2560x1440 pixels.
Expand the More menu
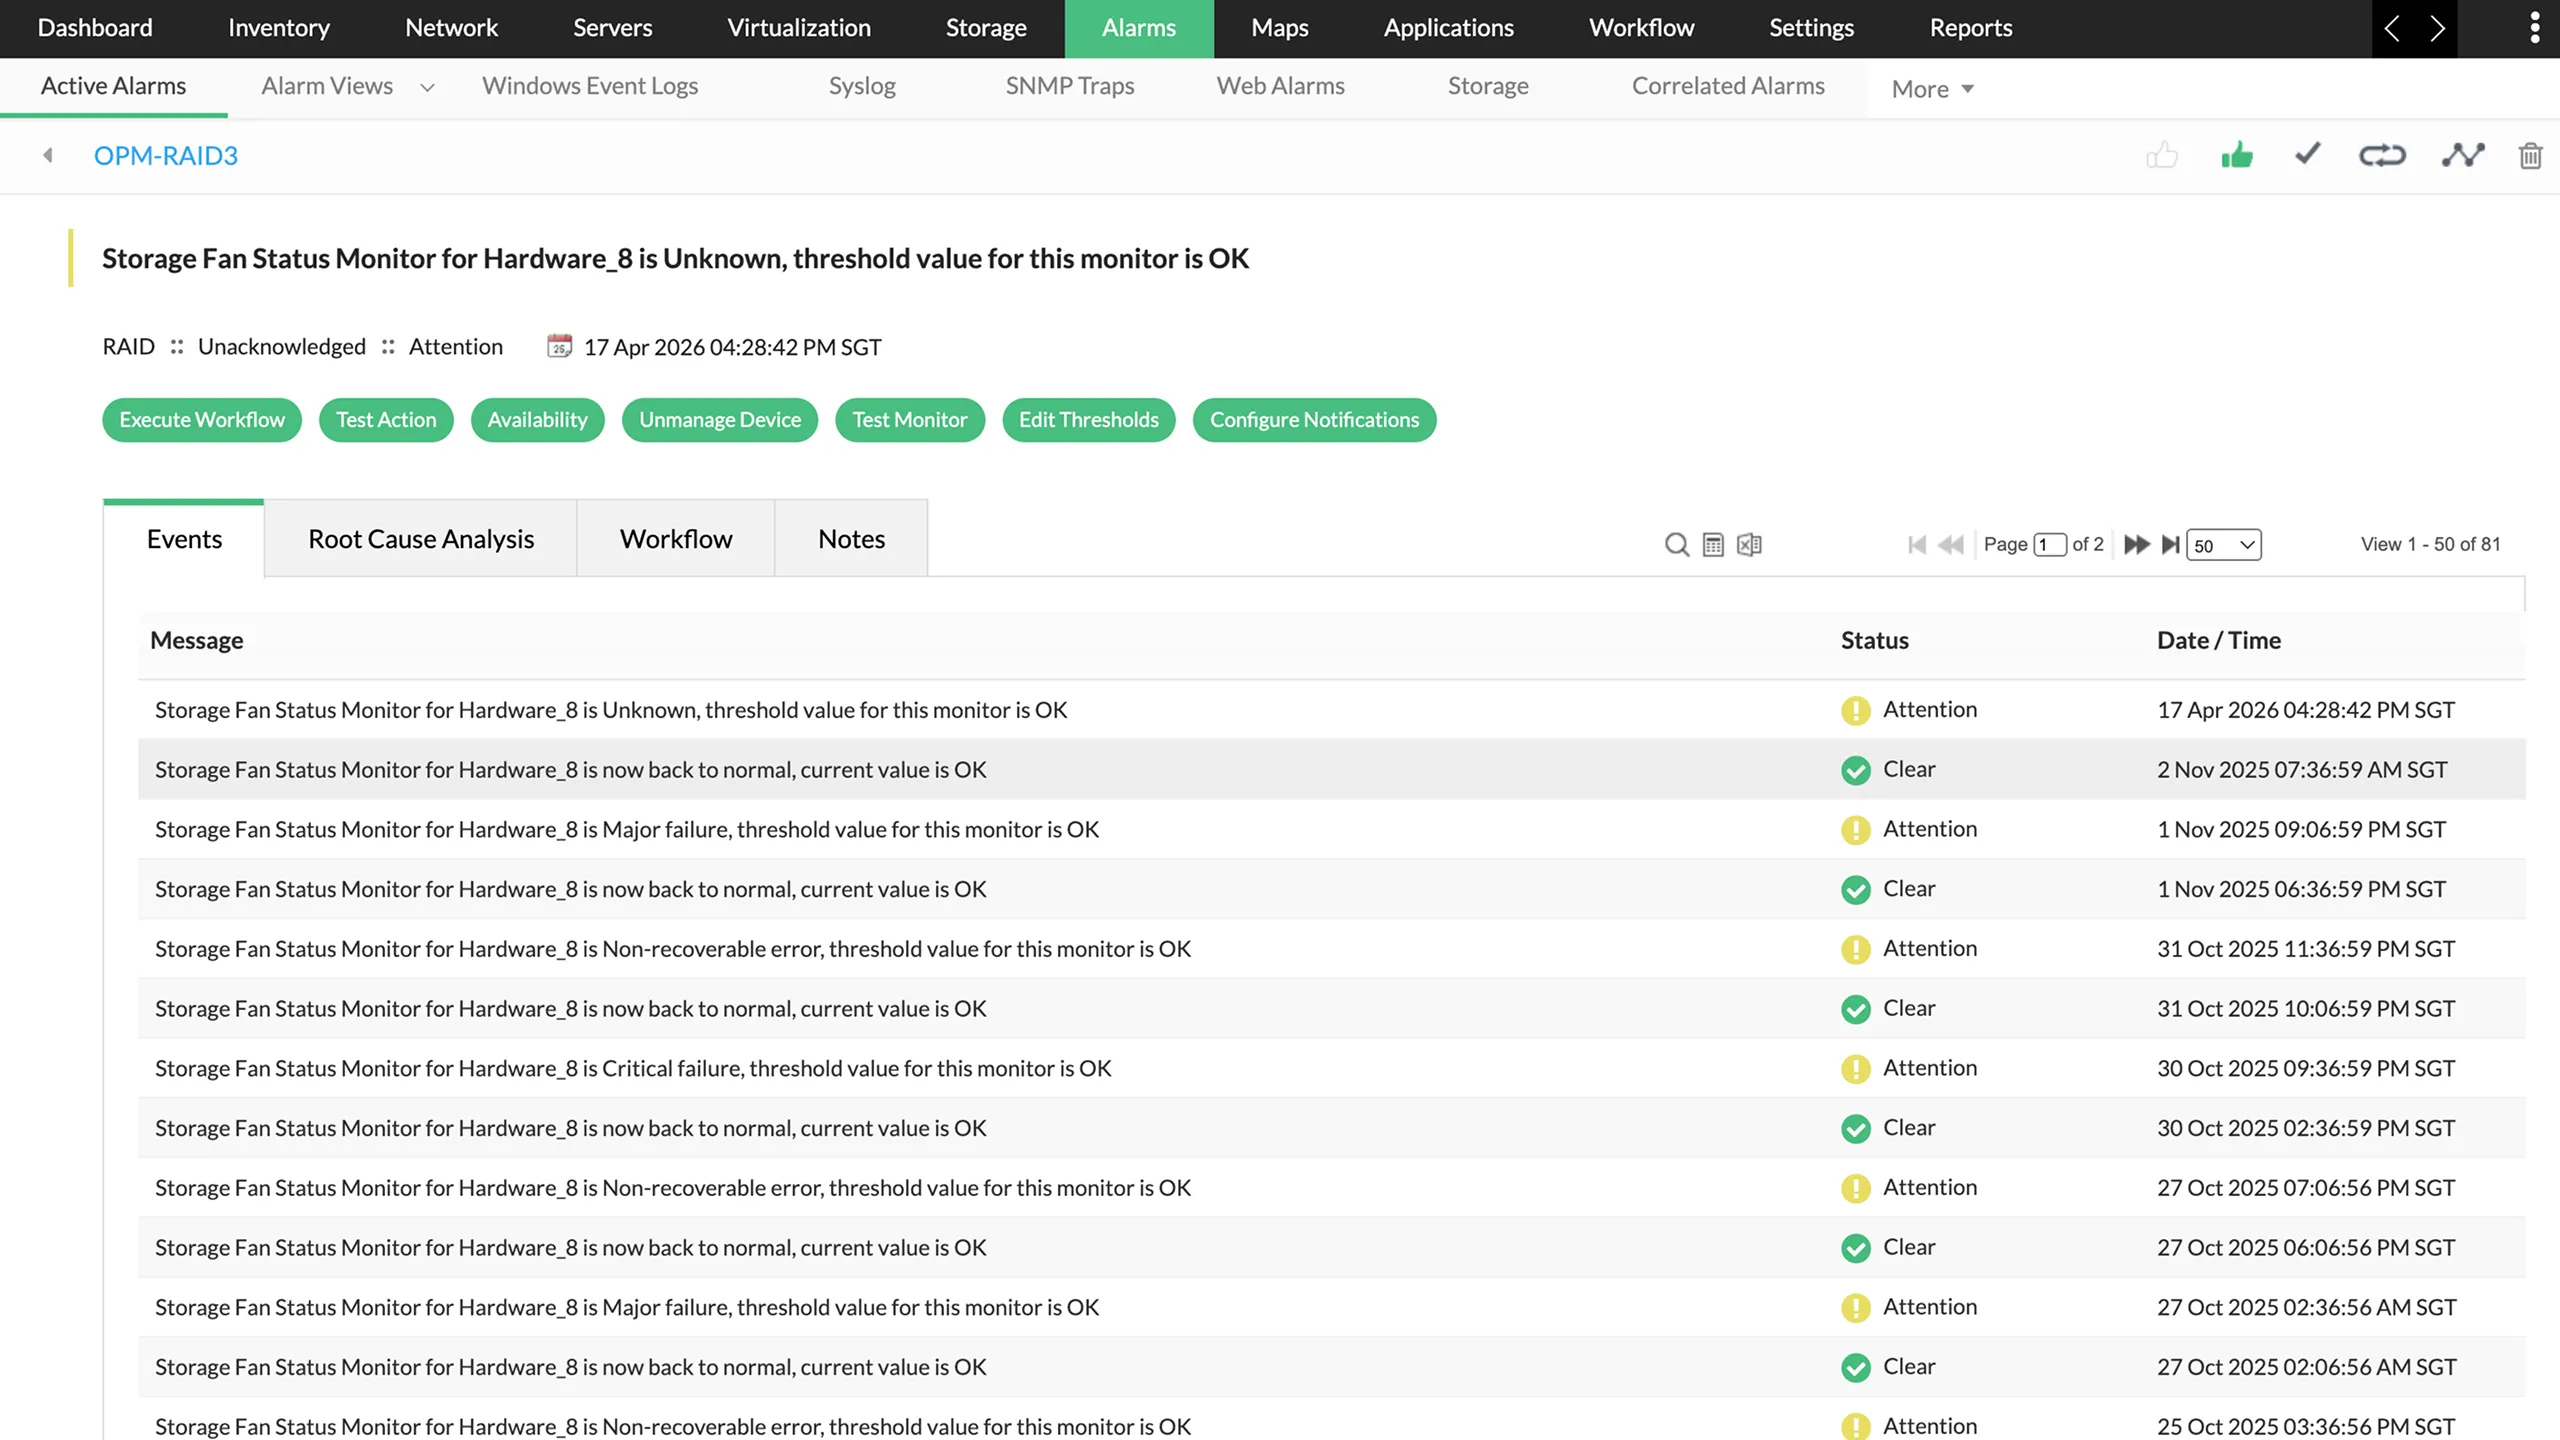point(1931,88)
